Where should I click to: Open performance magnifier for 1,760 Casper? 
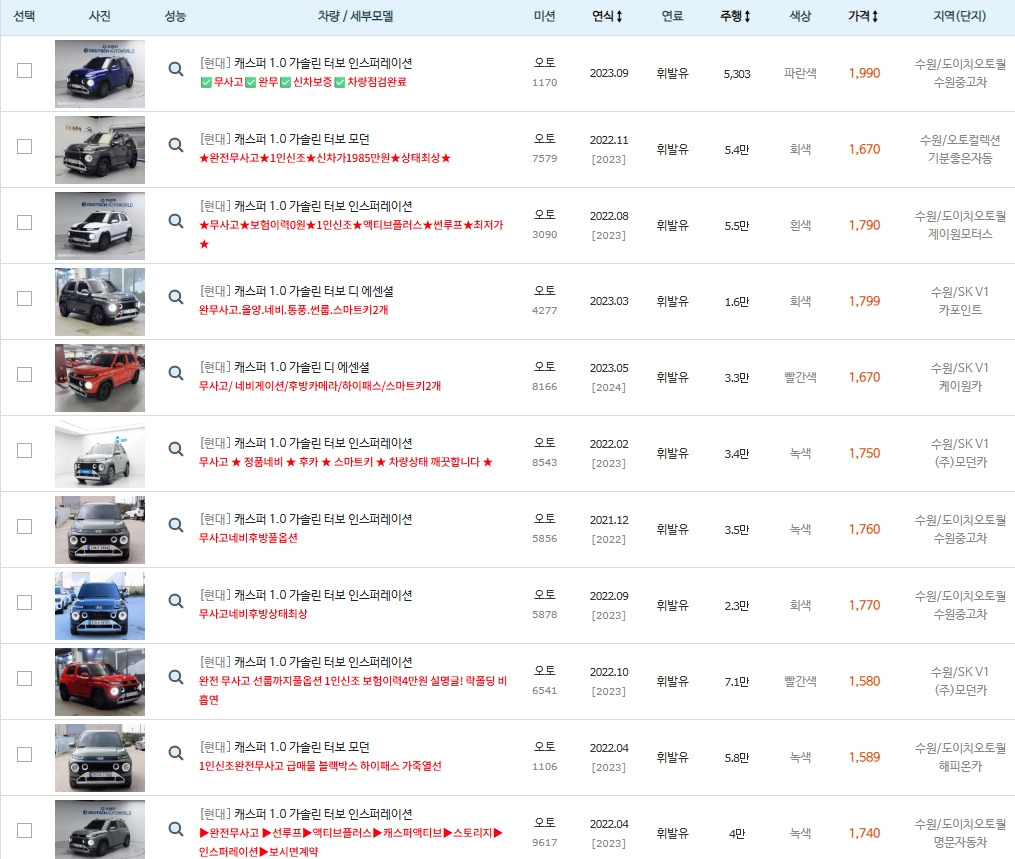[175, 525]
